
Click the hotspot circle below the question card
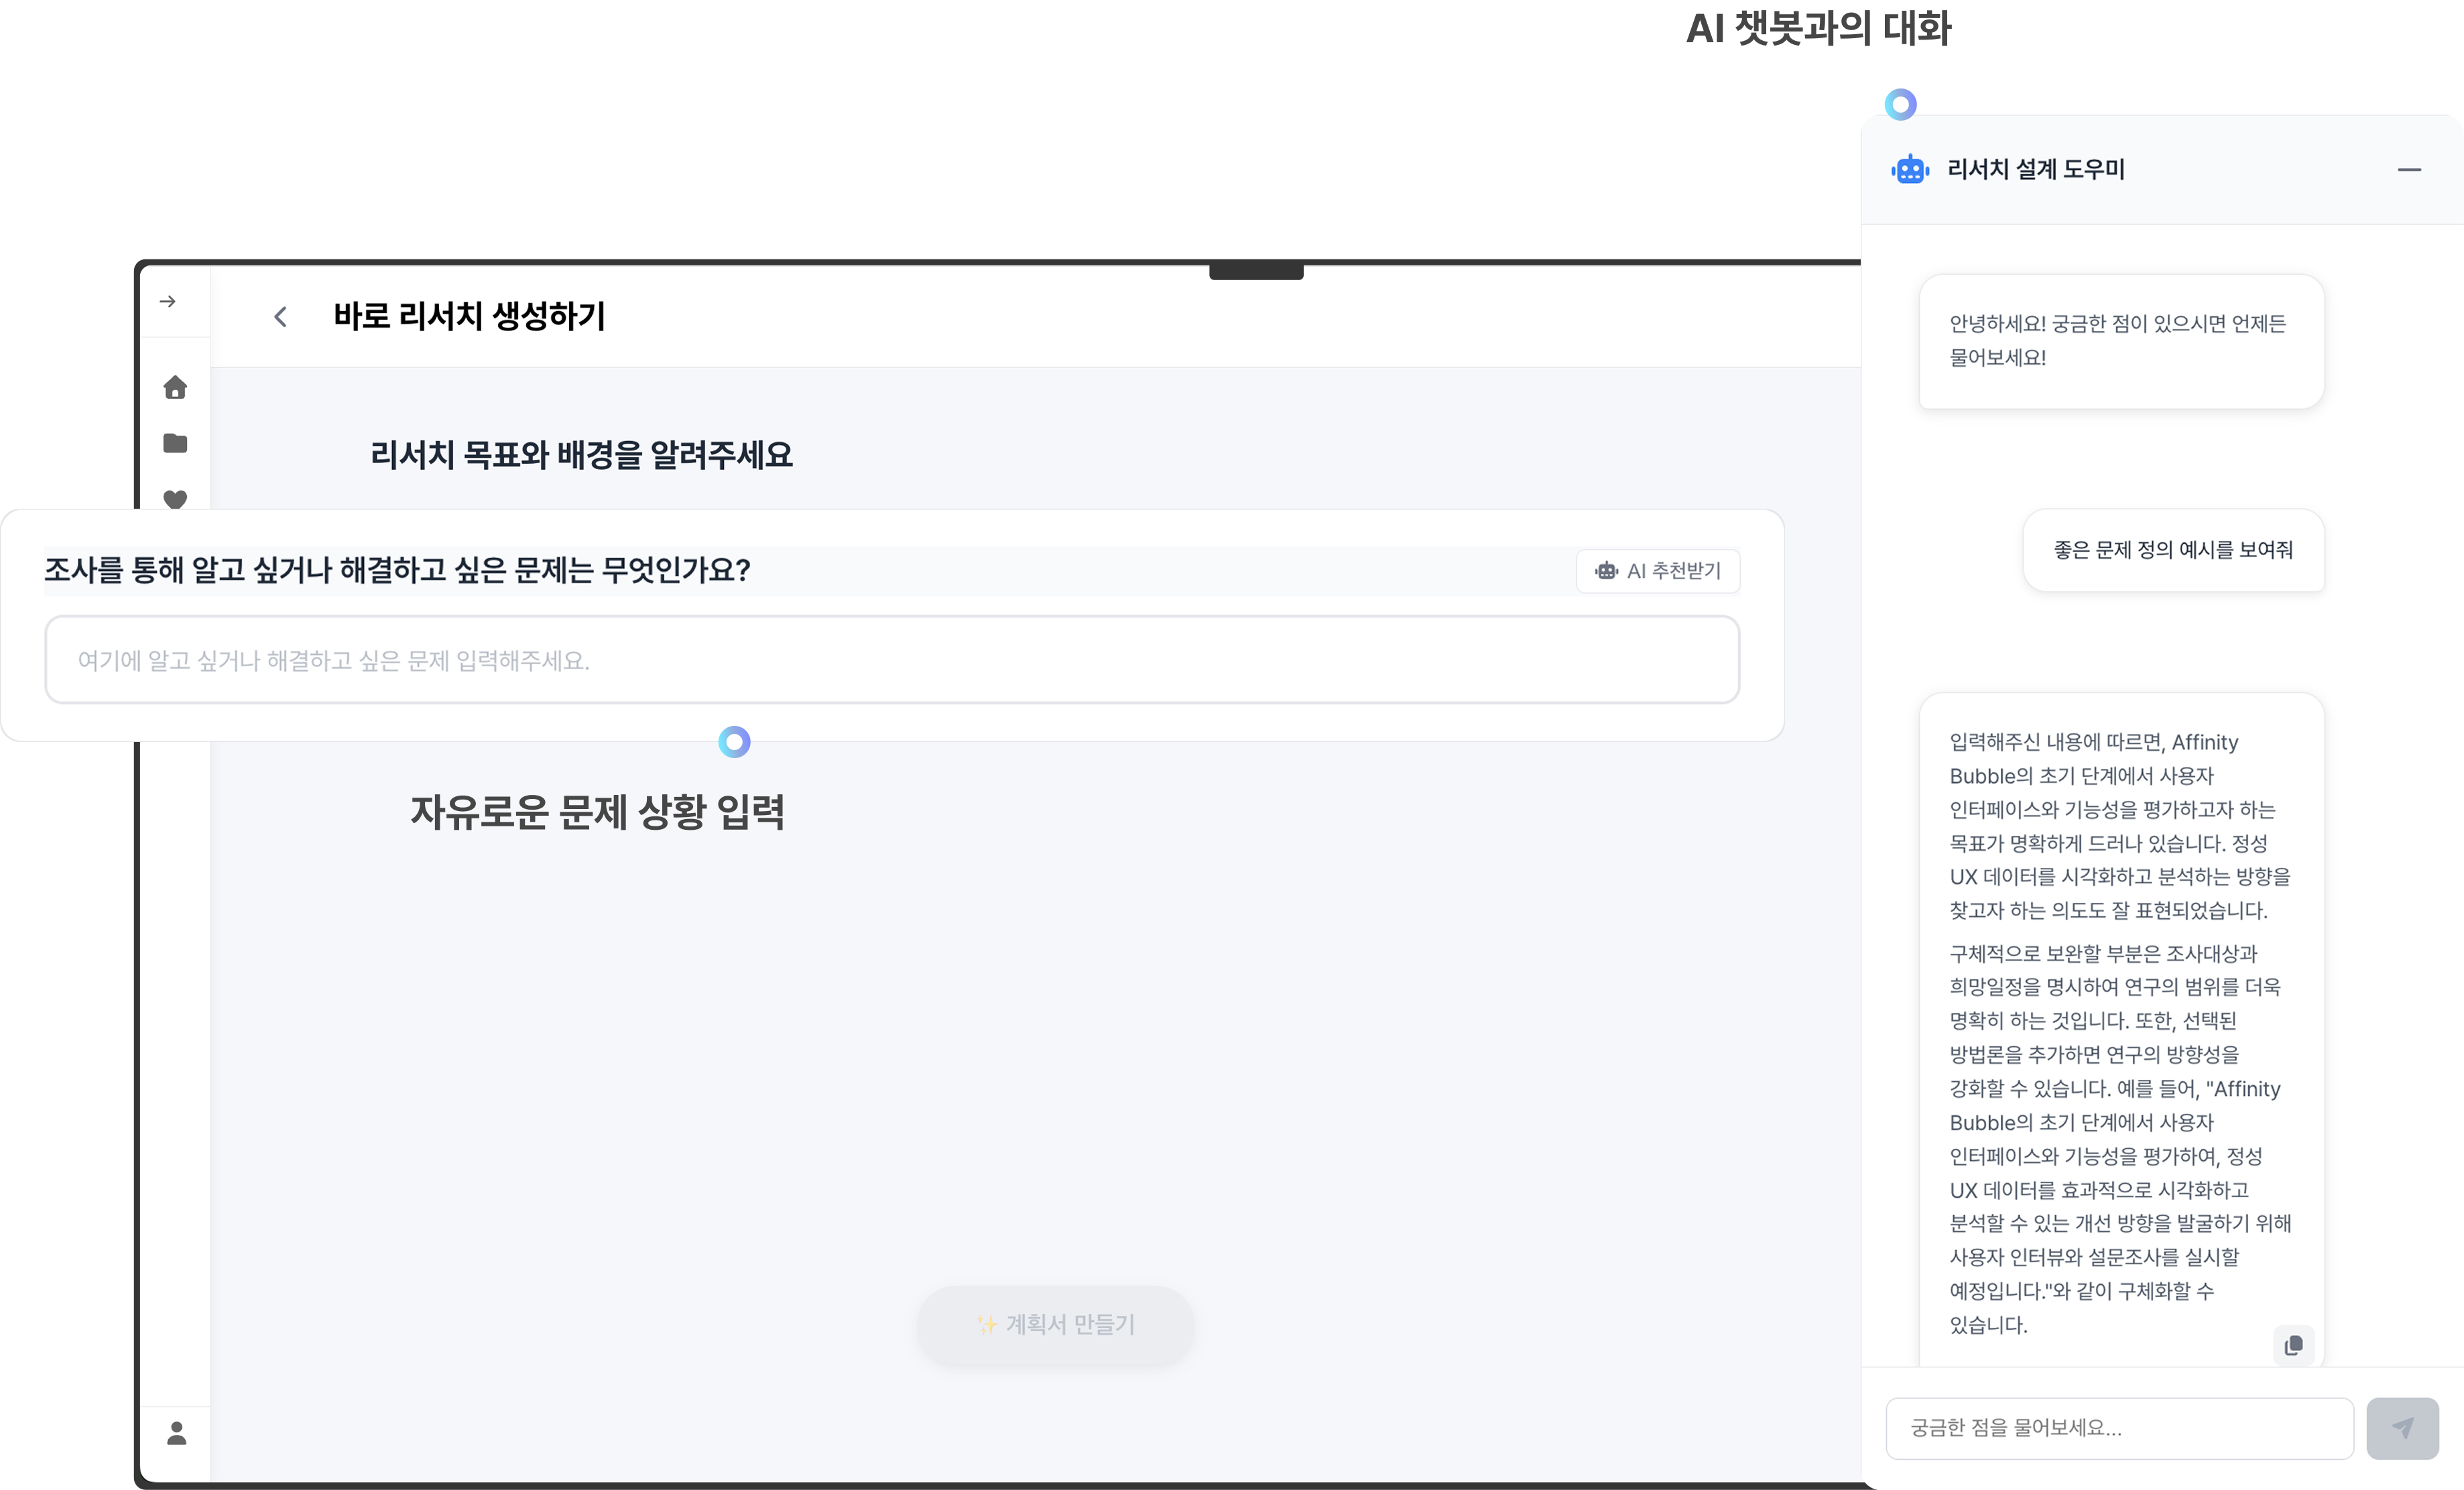tap(734, 742)
